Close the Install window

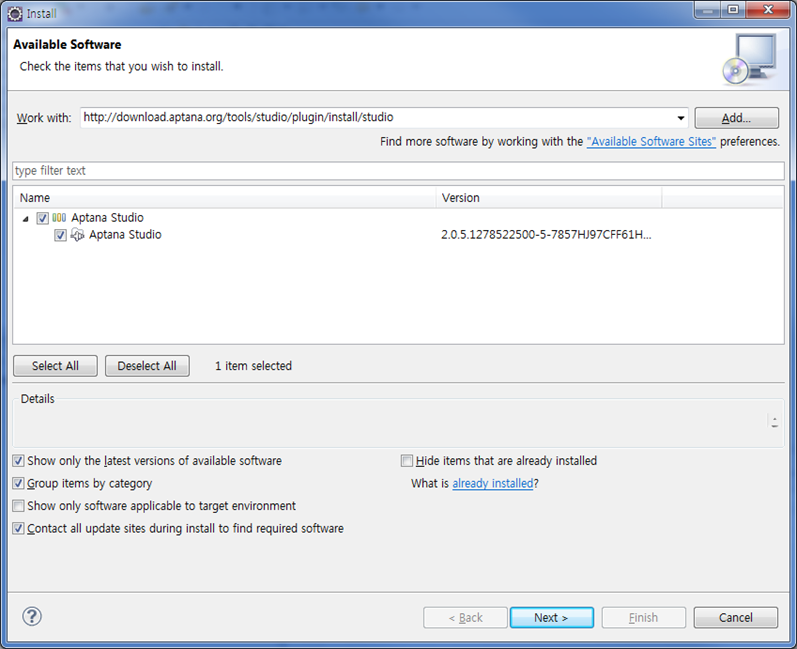pos(768,9)
